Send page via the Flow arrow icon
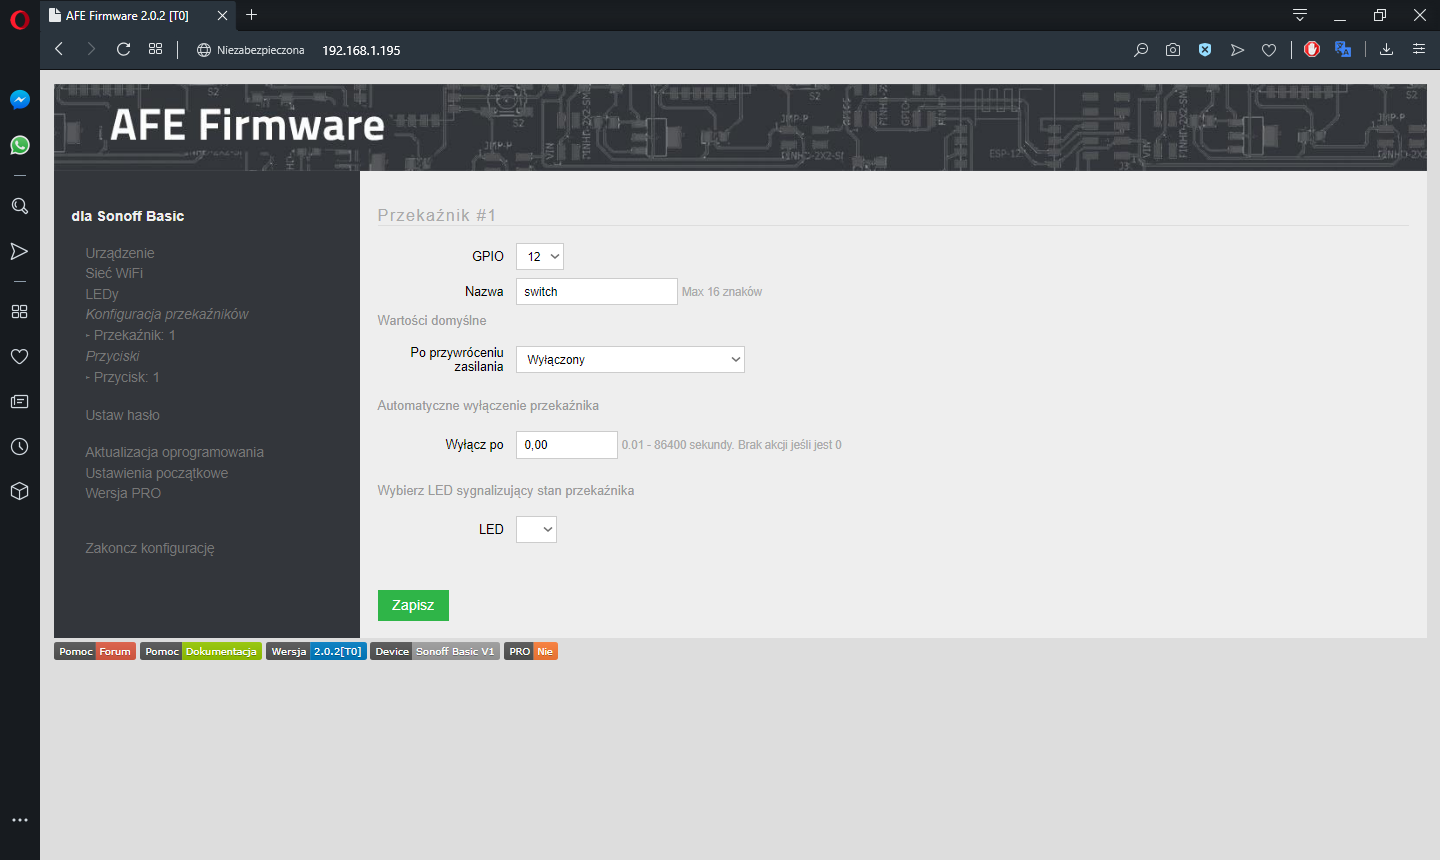Image resolution: width=1440 pixels, height=860 pixels. tap(1237, 50)
